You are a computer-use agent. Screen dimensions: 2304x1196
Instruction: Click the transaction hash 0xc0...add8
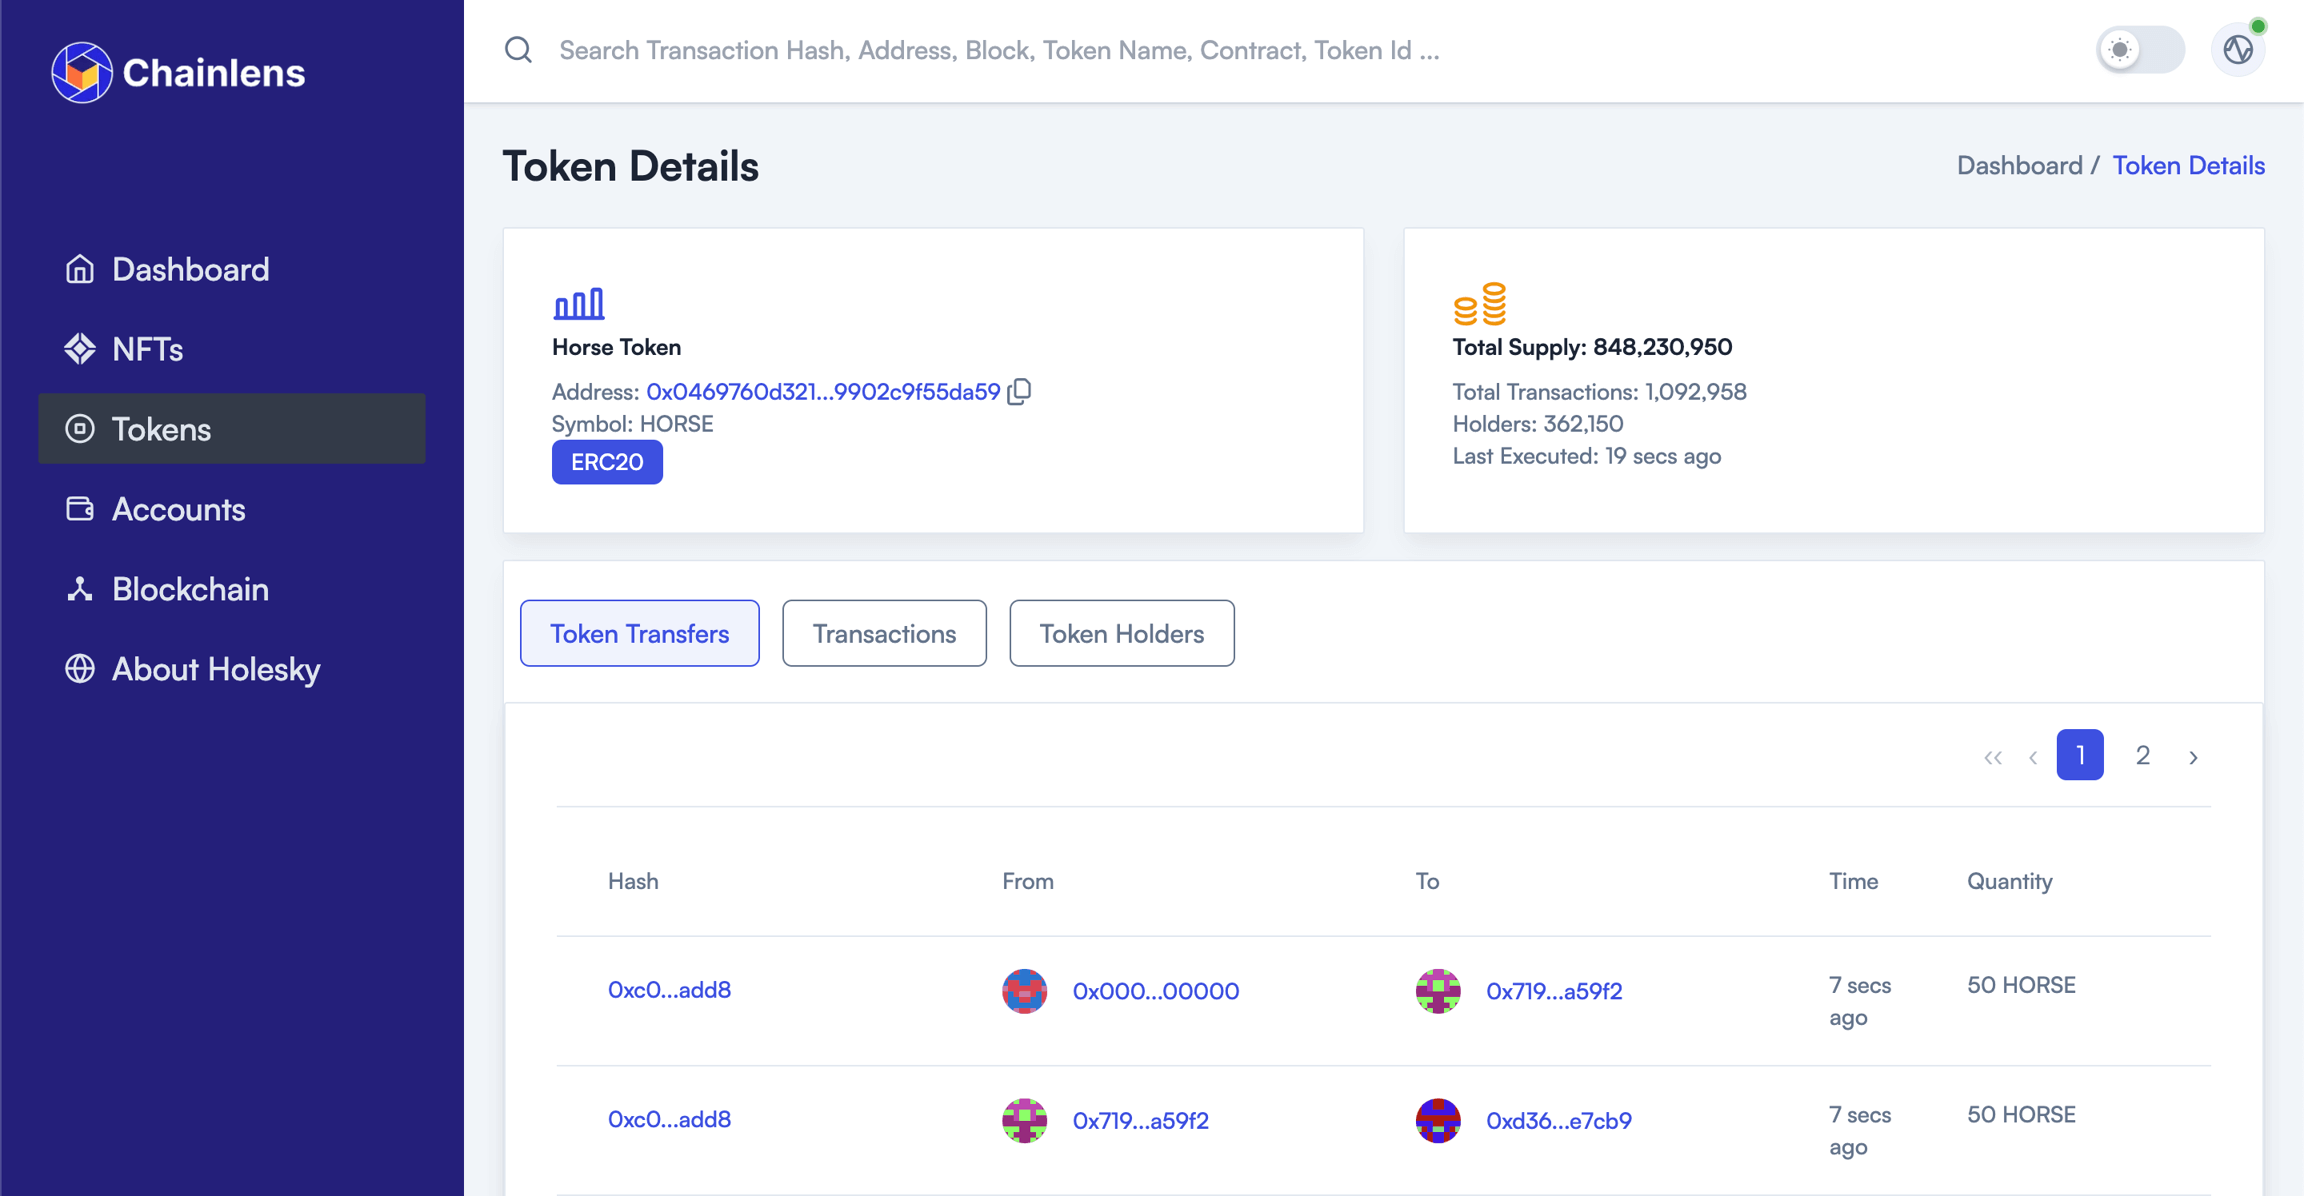click(x=669, y=989)
